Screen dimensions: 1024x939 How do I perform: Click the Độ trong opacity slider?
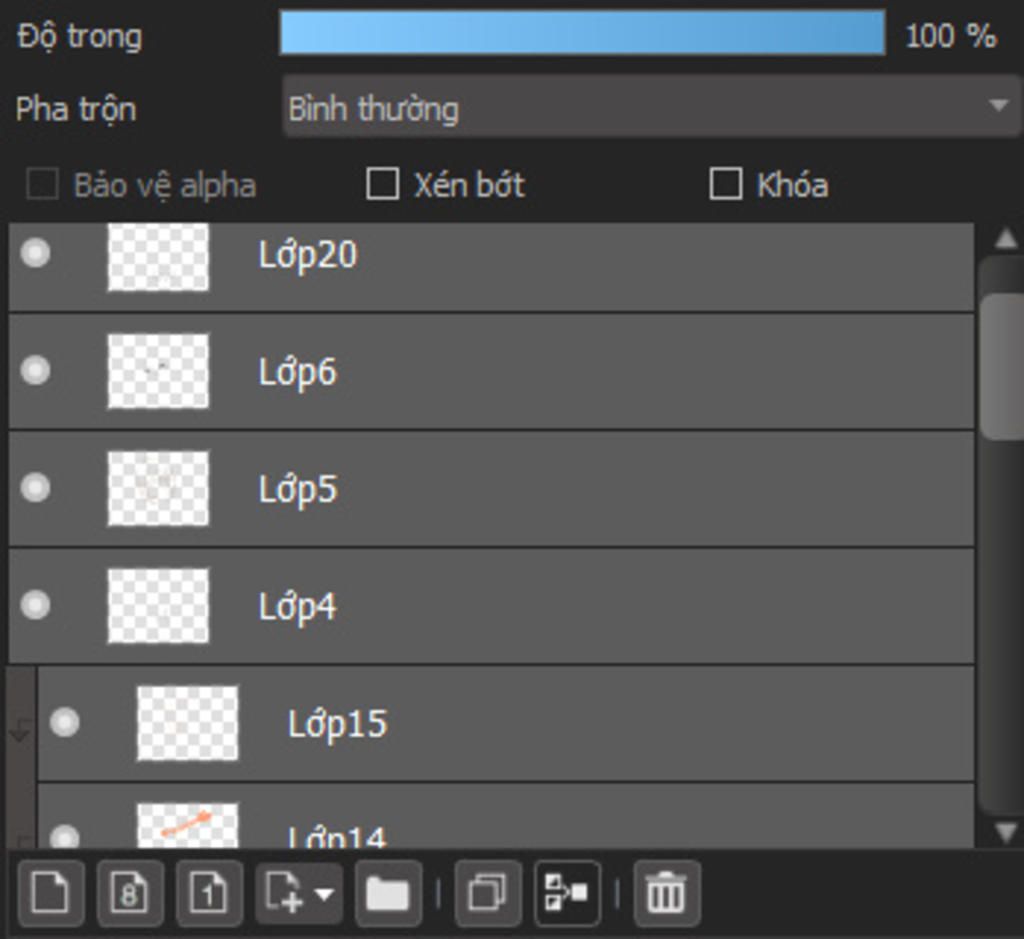tap(581, 33)
